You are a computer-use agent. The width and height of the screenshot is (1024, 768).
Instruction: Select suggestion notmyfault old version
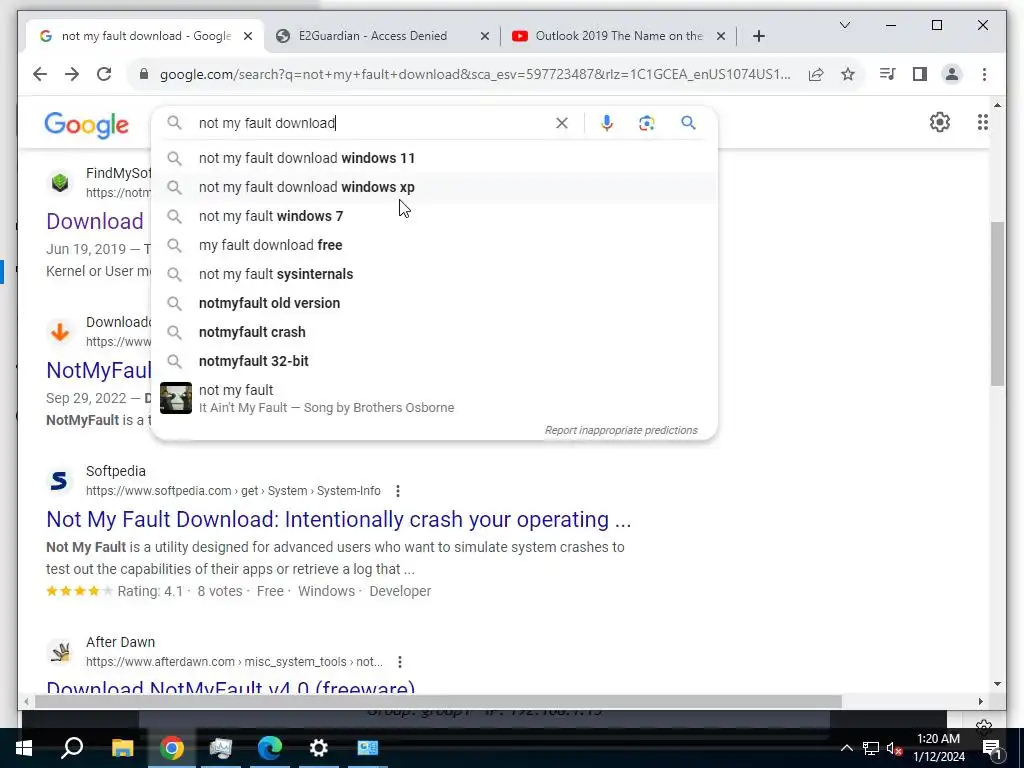(x=434, y=303)
